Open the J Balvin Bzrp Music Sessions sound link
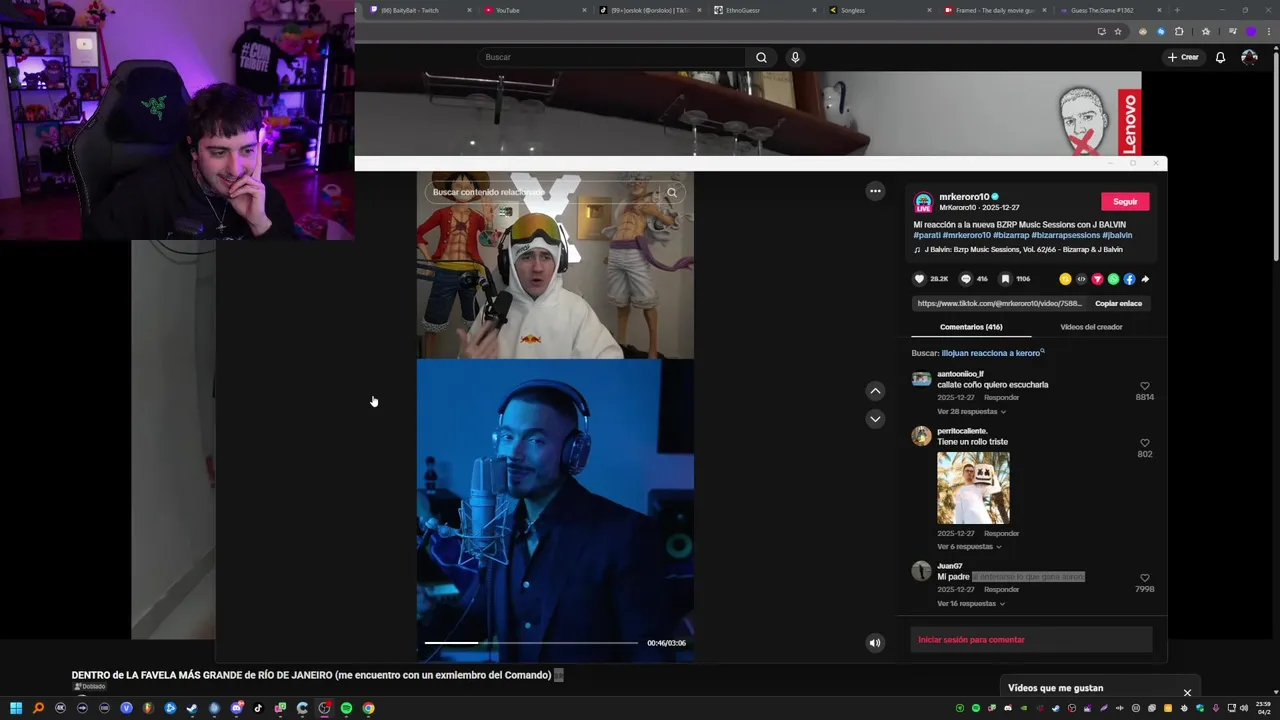This screenshot has height=720, width=1280. (x=1018, y=250)
